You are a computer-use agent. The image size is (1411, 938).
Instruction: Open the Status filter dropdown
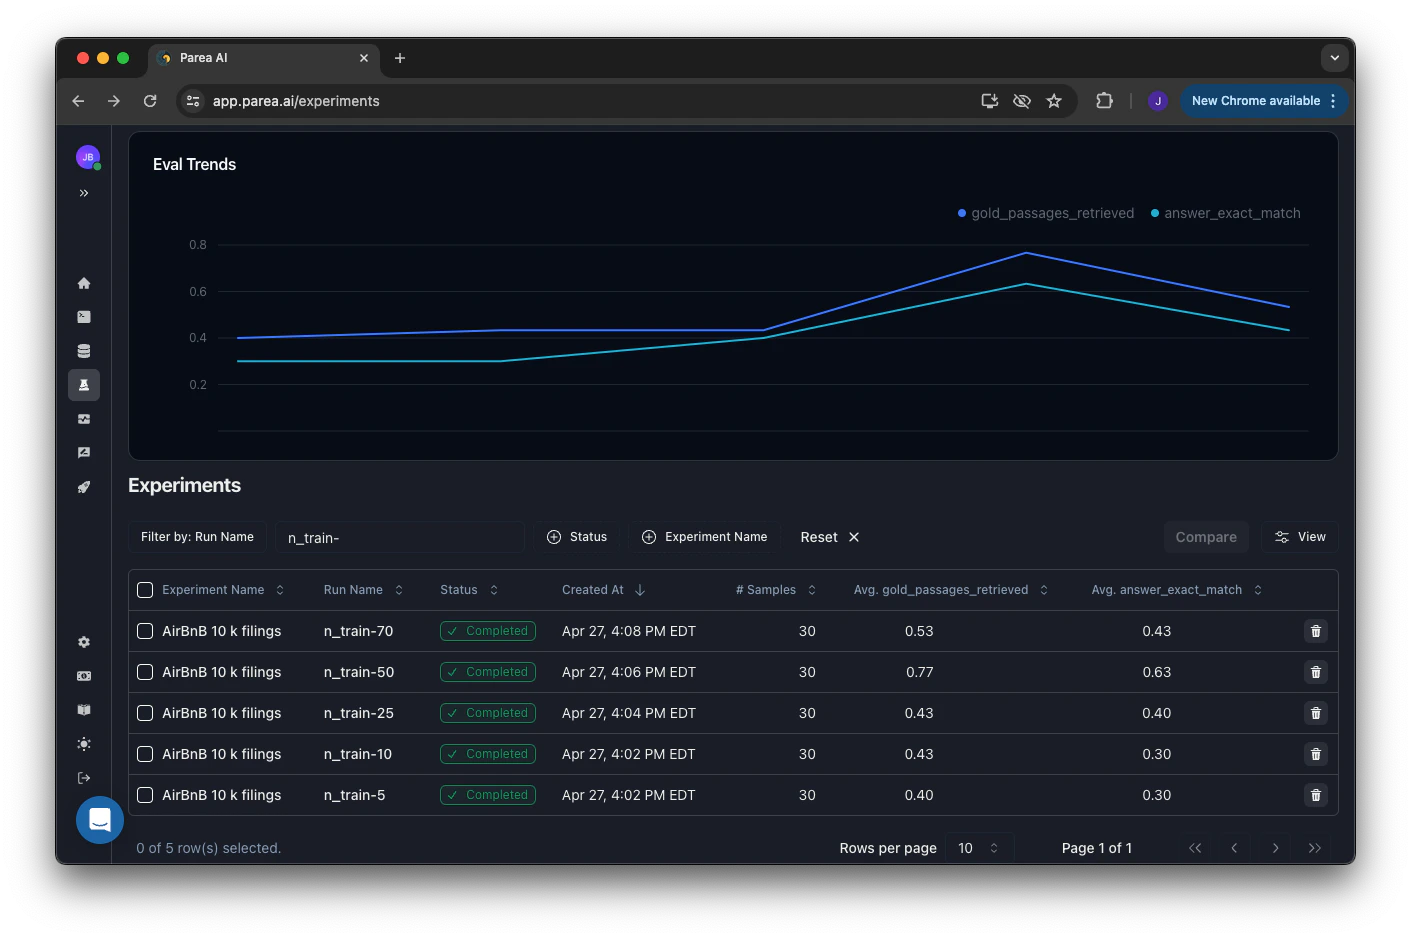click(x=578, y=537)
